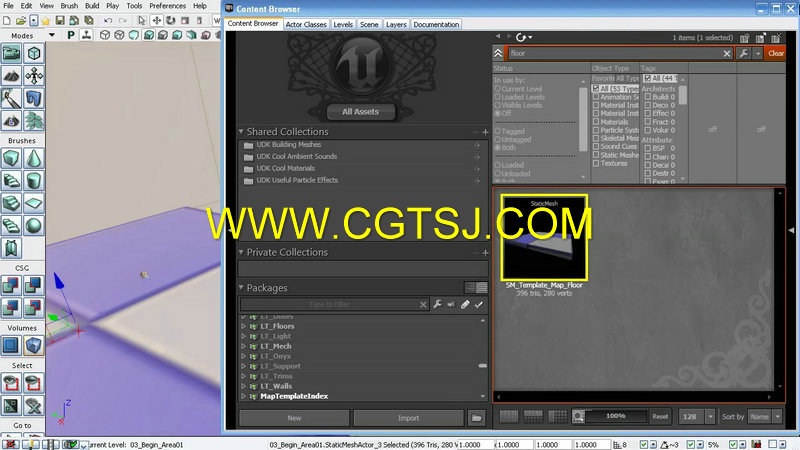Apply CSG Subtract operation
Screen dimensions: 800x450
point(34,285)
